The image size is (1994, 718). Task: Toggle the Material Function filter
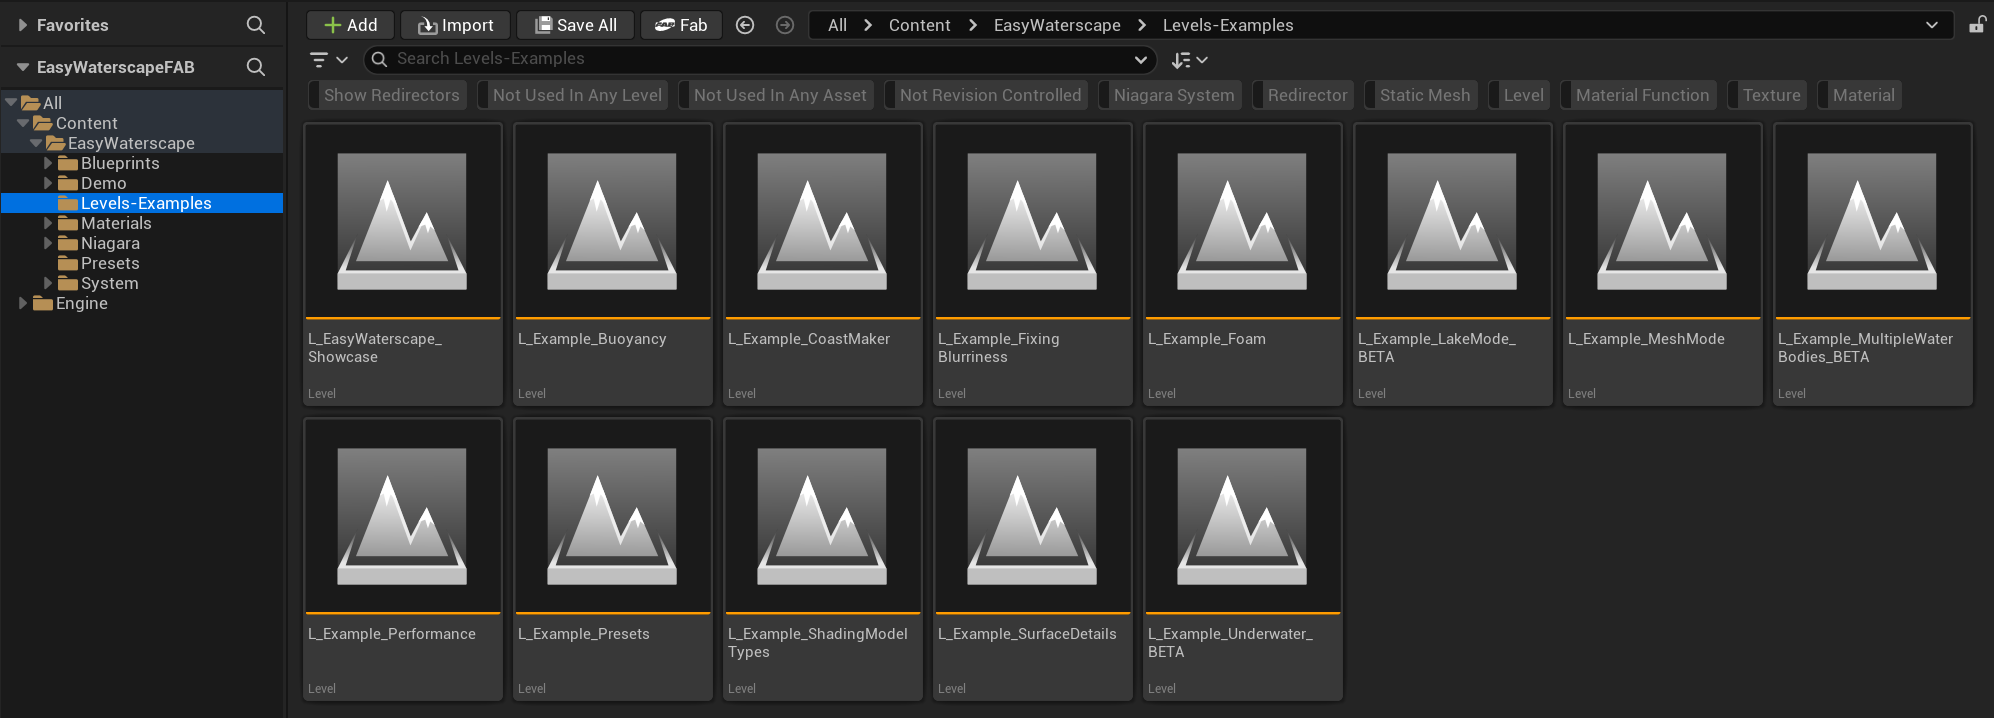click(1638, 95)
